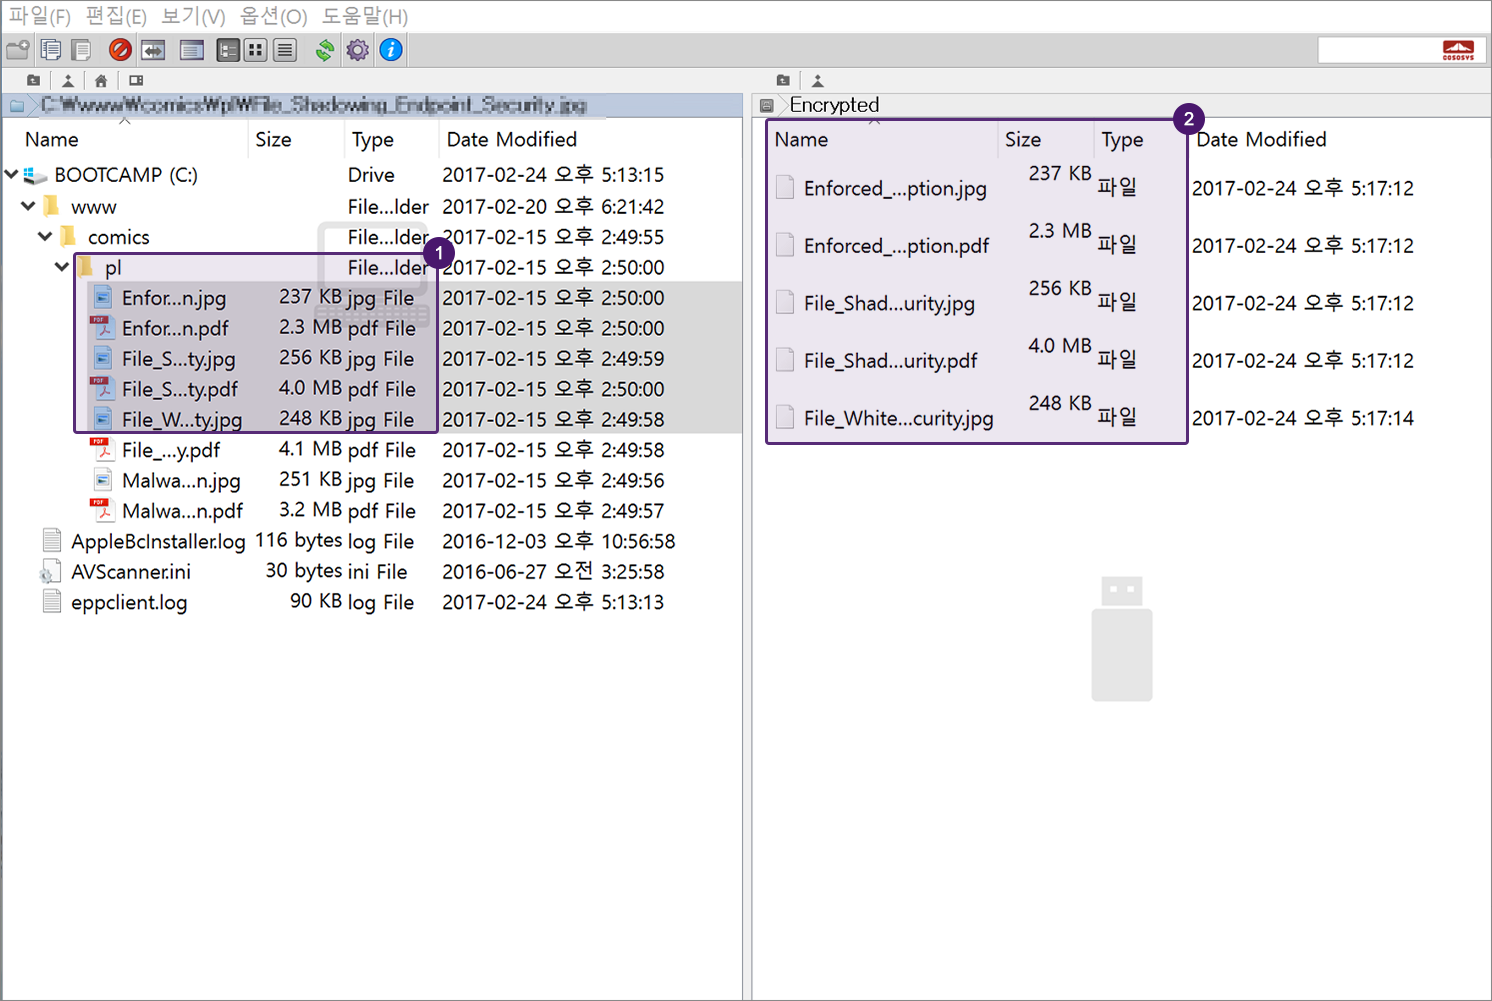Click the red delete toolbar icon

pyautogui.click(x=120, y=50)
